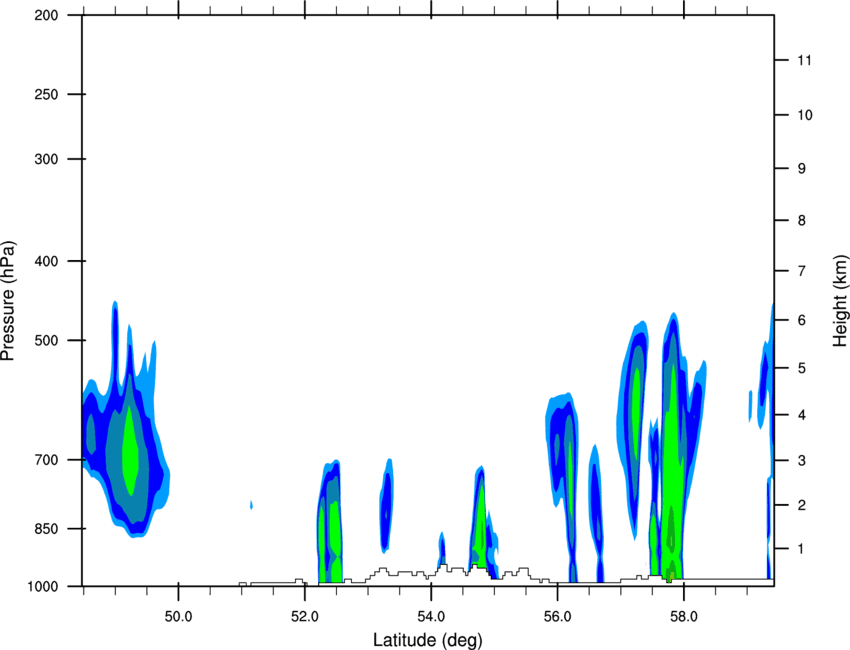Click the 700 pressure axis label
850x650 pixels.
(46, 460)
